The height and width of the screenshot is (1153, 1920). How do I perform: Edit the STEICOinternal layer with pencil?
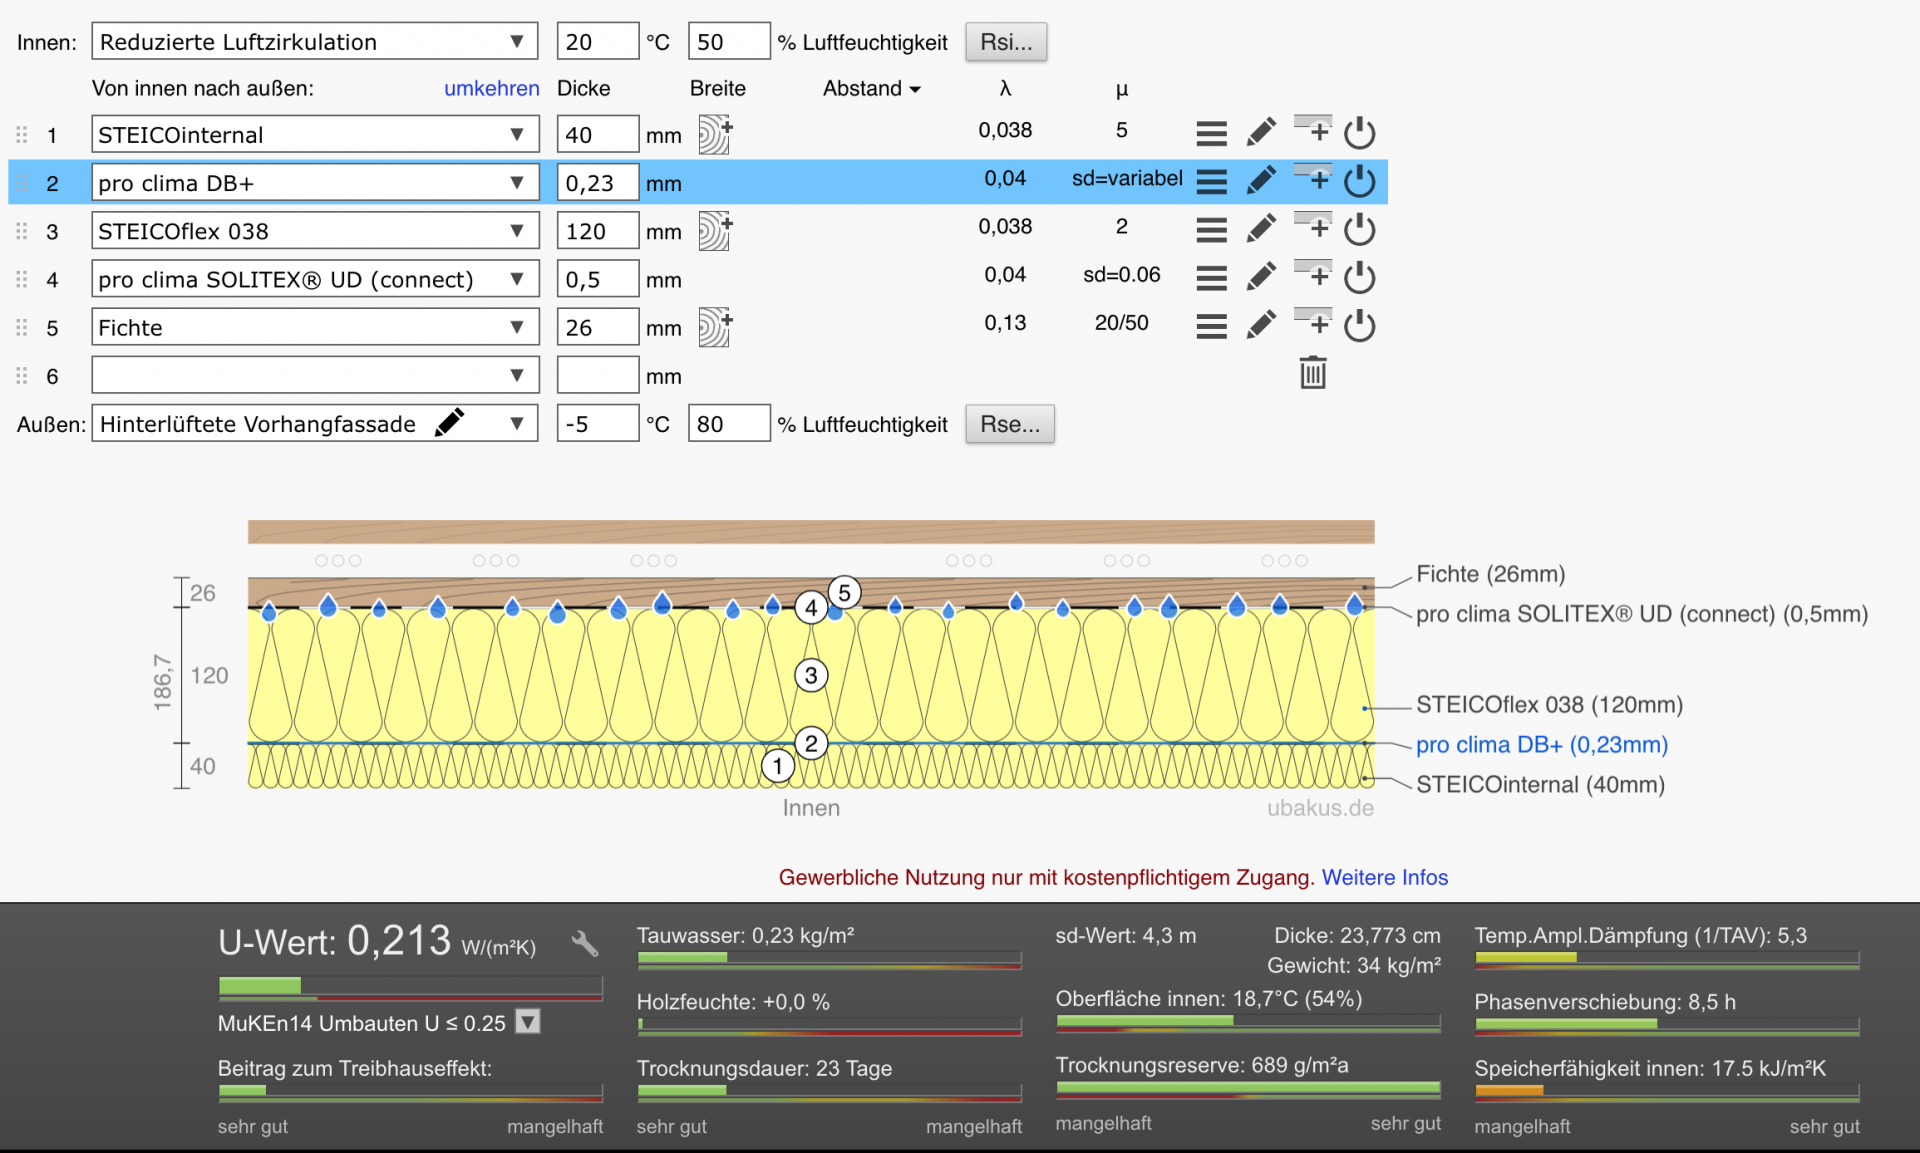[1261, 132]
